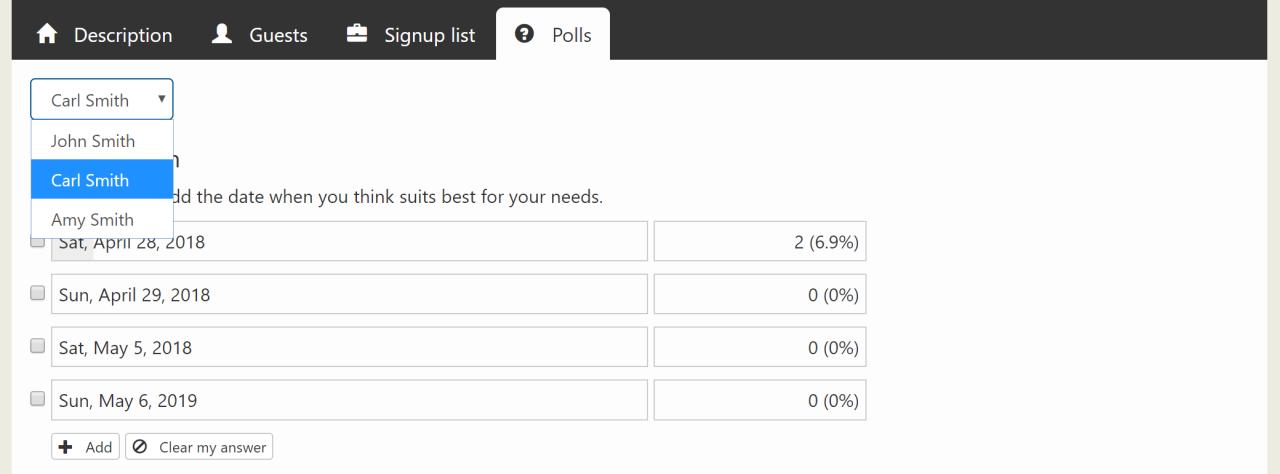Click the 2 (6.9%) vote count field
The height and width of the screenshot is (474, 1280).
click(760, 241)
